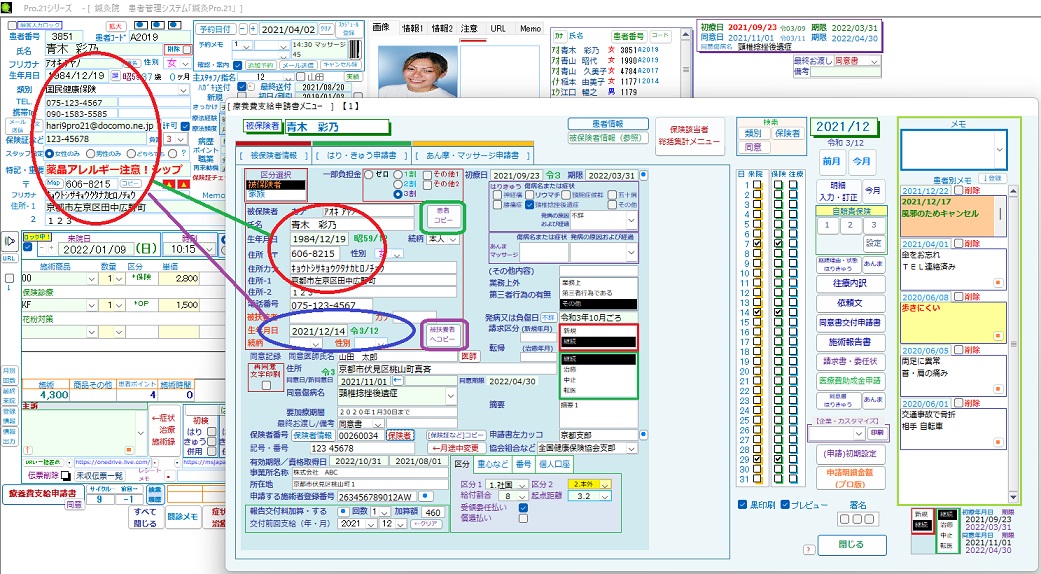The image size is (1041, 574).
Task: Click the 閉じる button
Action: pos(851,544)
